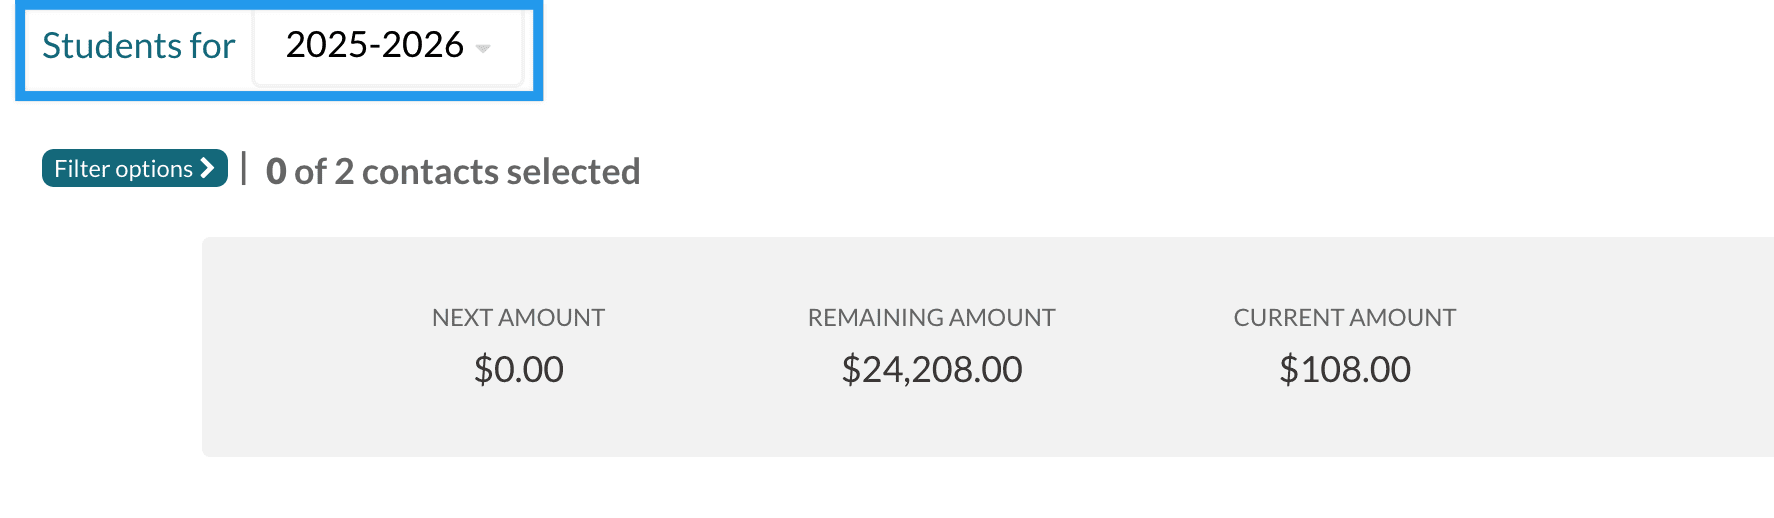1774x518 pixels.
Task: Click the $108.00 current amount value
Action: click(x=1344, y=370)
